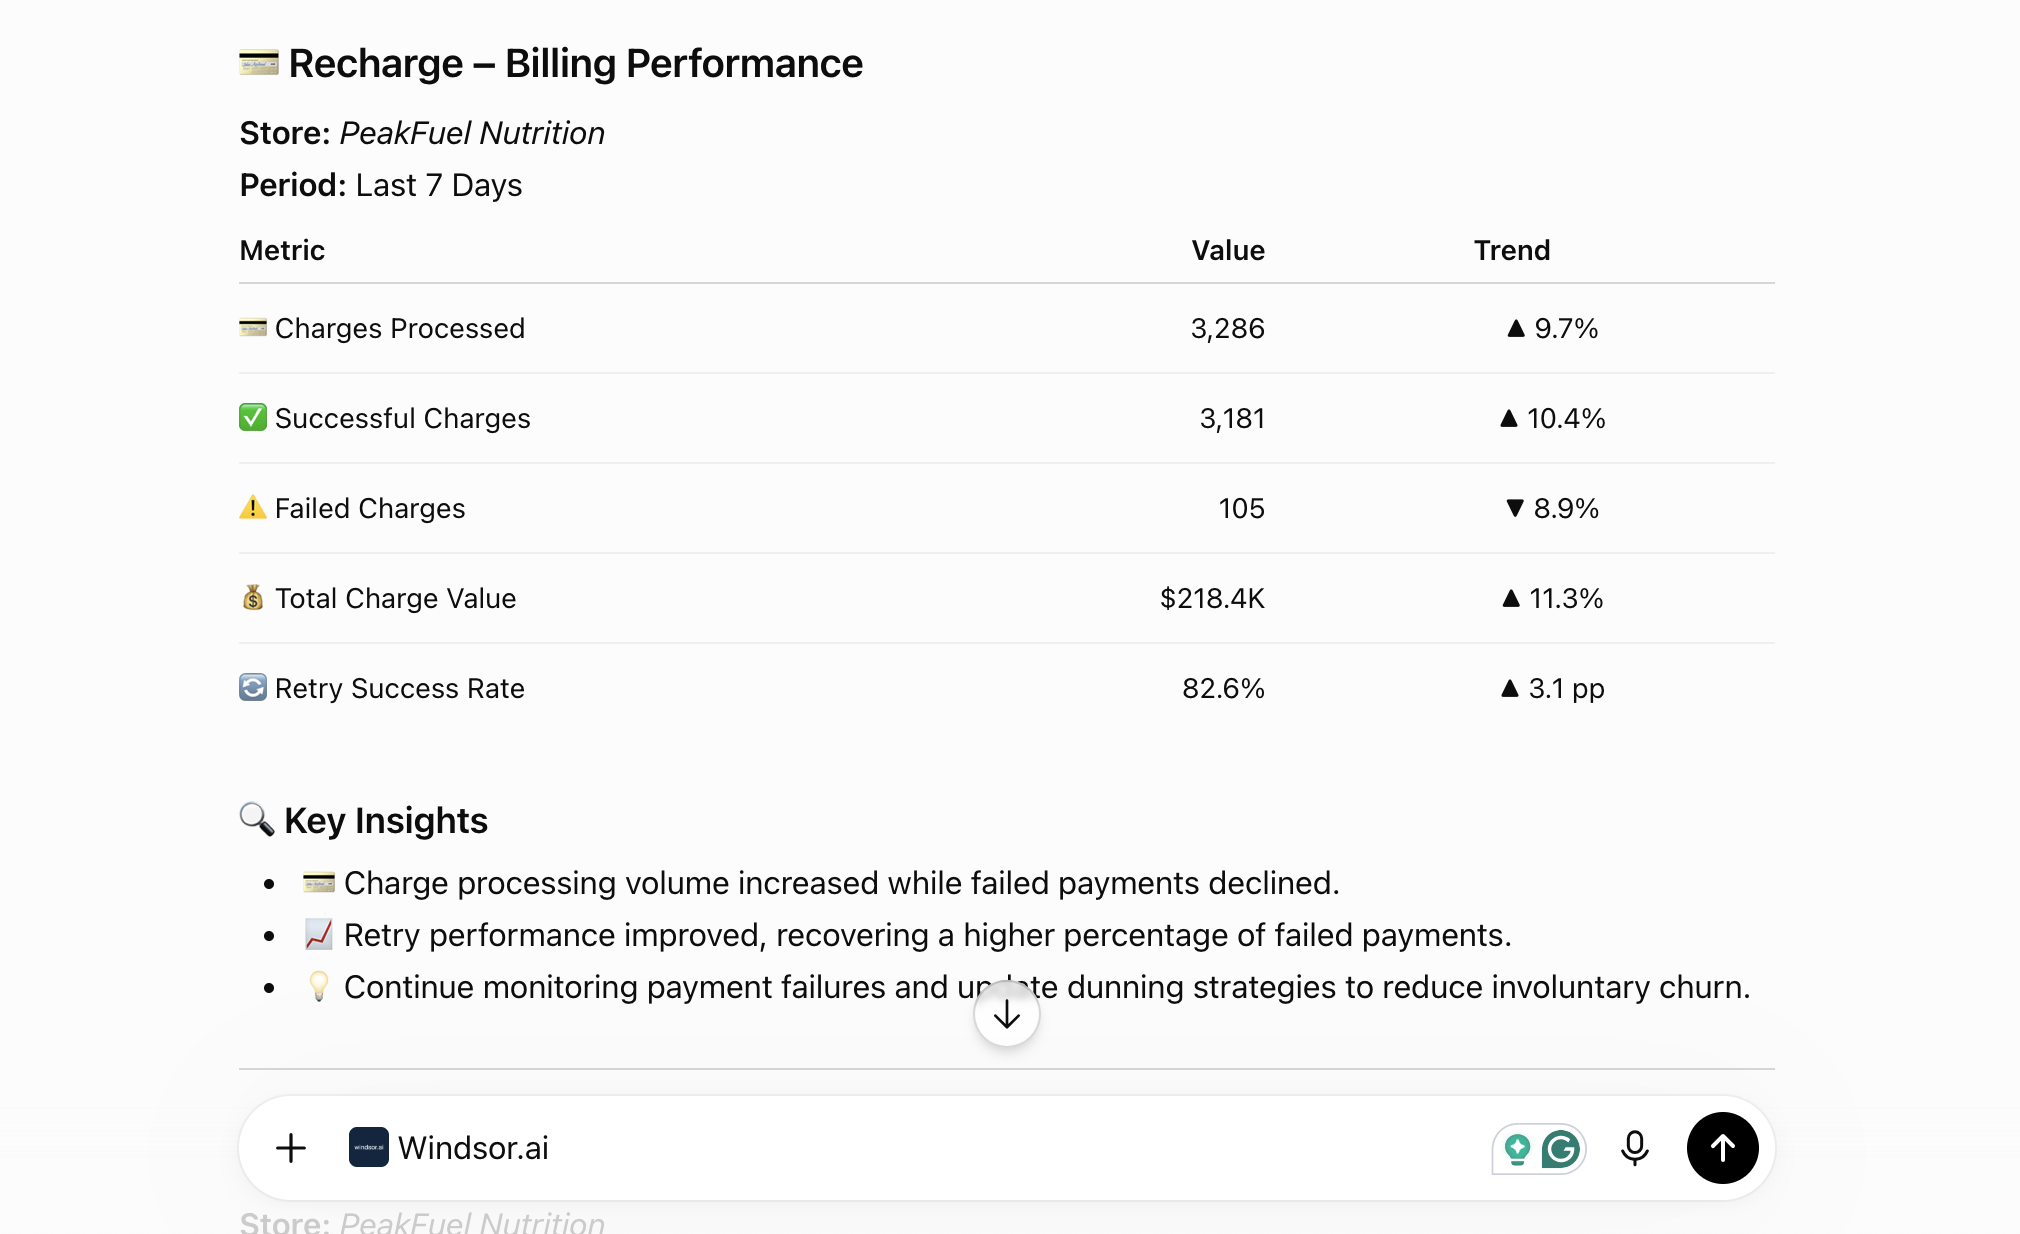
Task: Click the green lightbulb extension icon
Action: pos(1517,1149)
